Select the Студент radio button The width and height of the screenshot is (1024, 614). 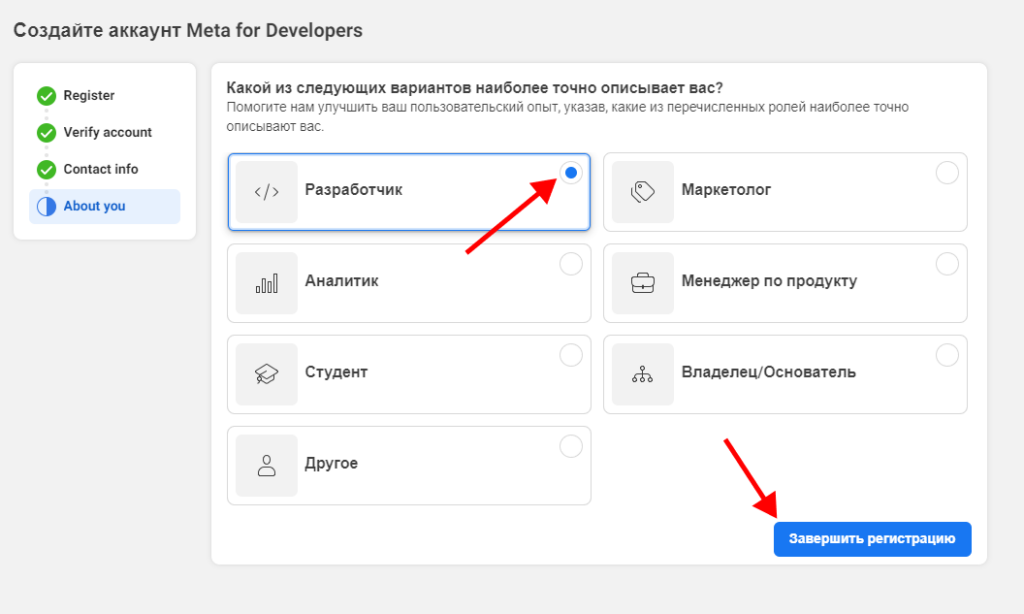pos(571,355)
